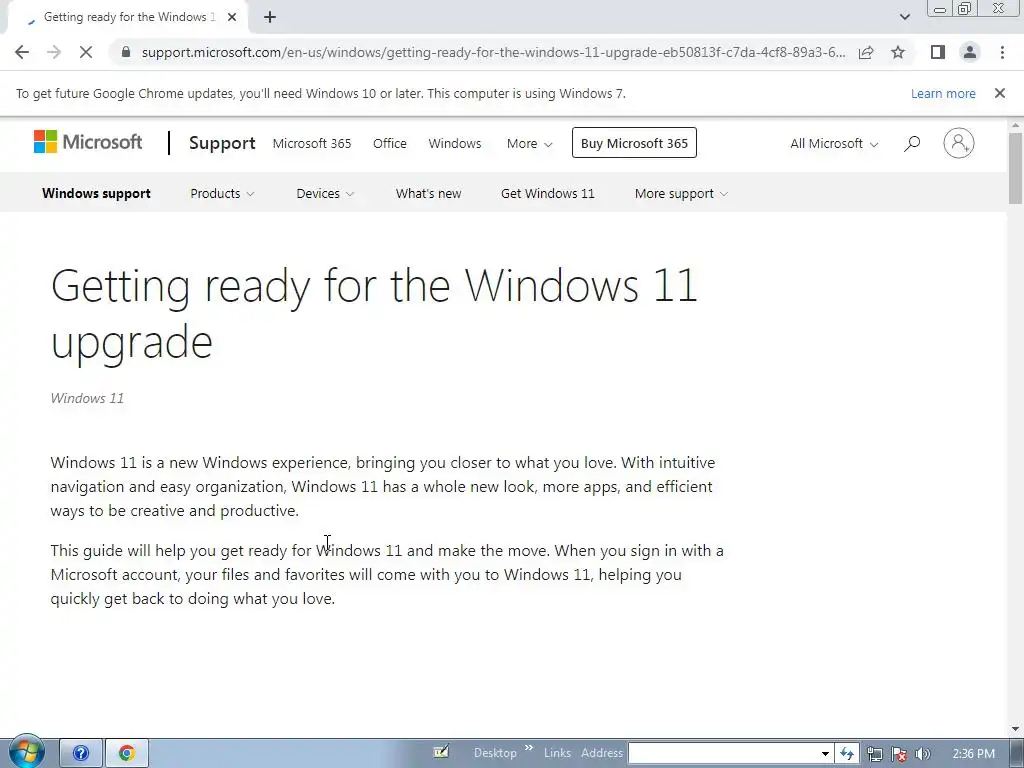Select the browser tab titled Getting ready
The height and width of the screenshot is (768, 1024).
[127, 18]
